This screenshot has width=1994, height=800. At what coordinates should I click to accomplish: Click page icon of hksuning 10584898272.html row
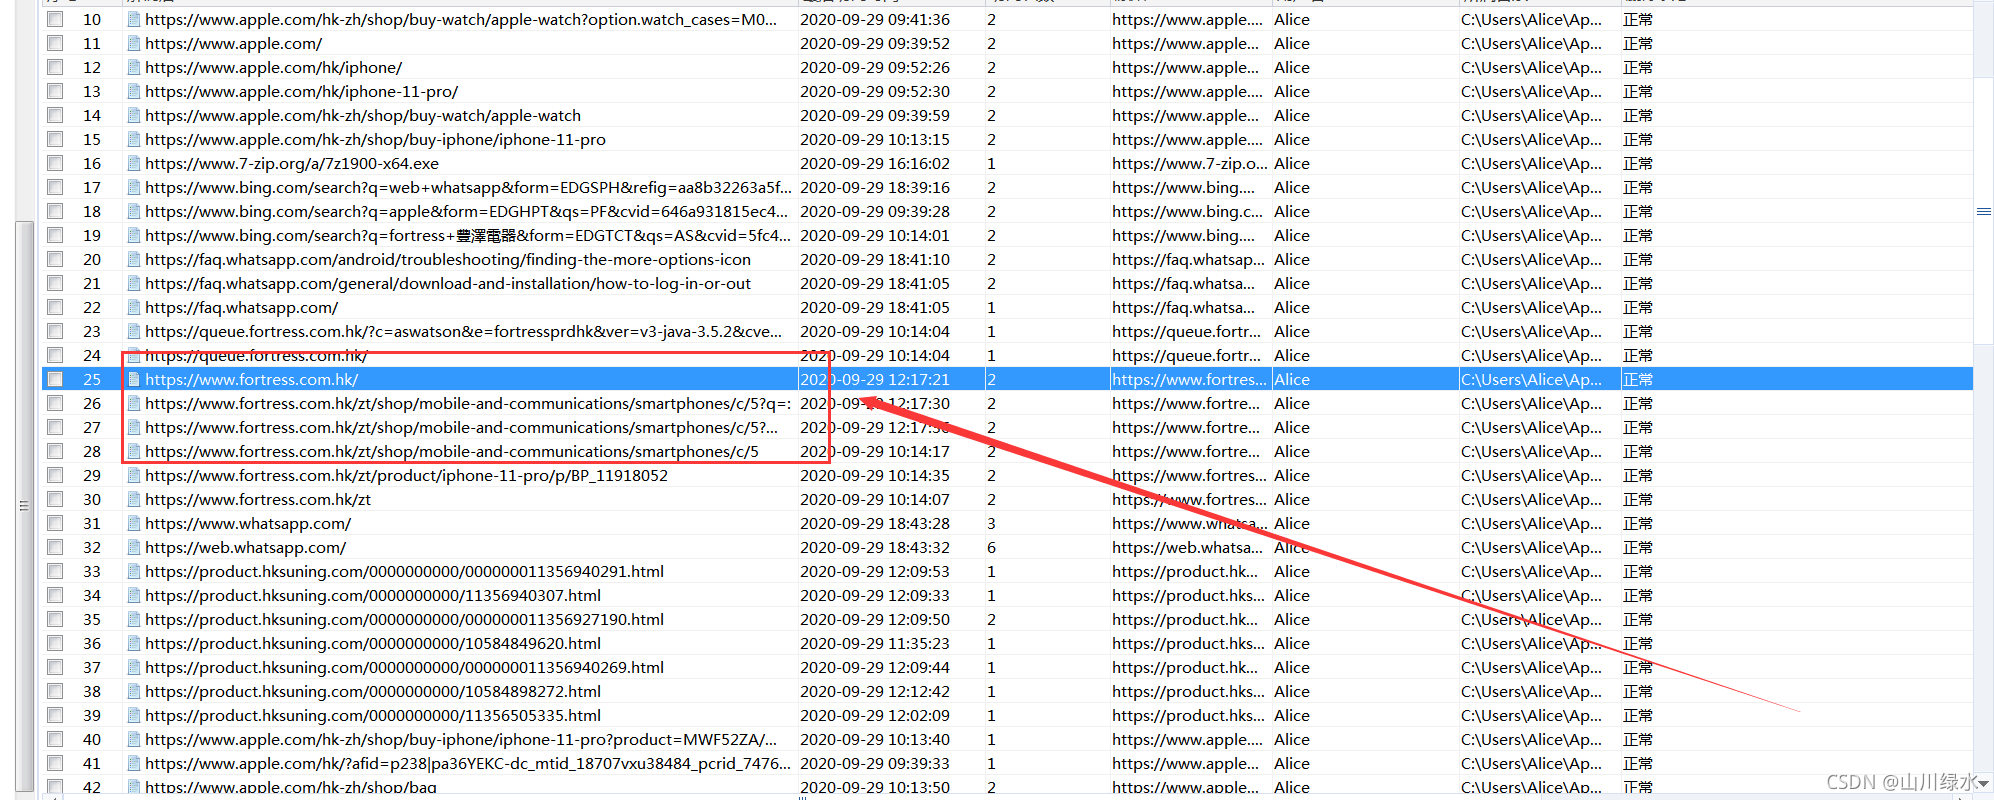133,691
